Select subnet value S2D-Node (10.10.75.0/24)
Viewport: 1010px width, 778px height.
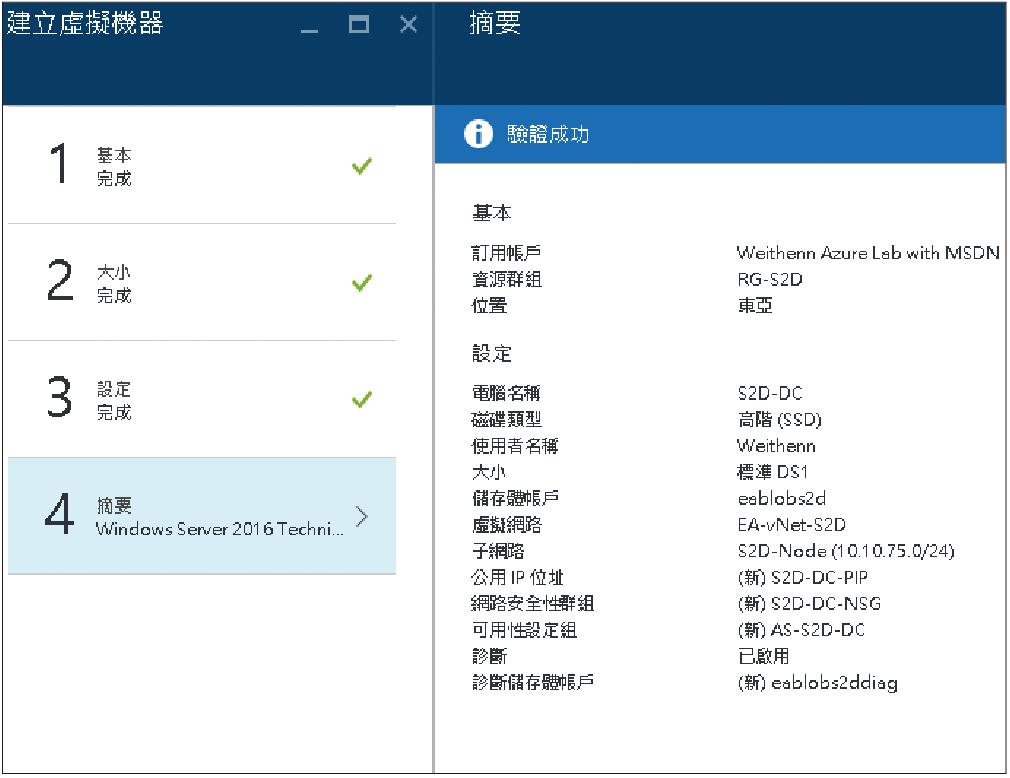[x=846, y=551]
